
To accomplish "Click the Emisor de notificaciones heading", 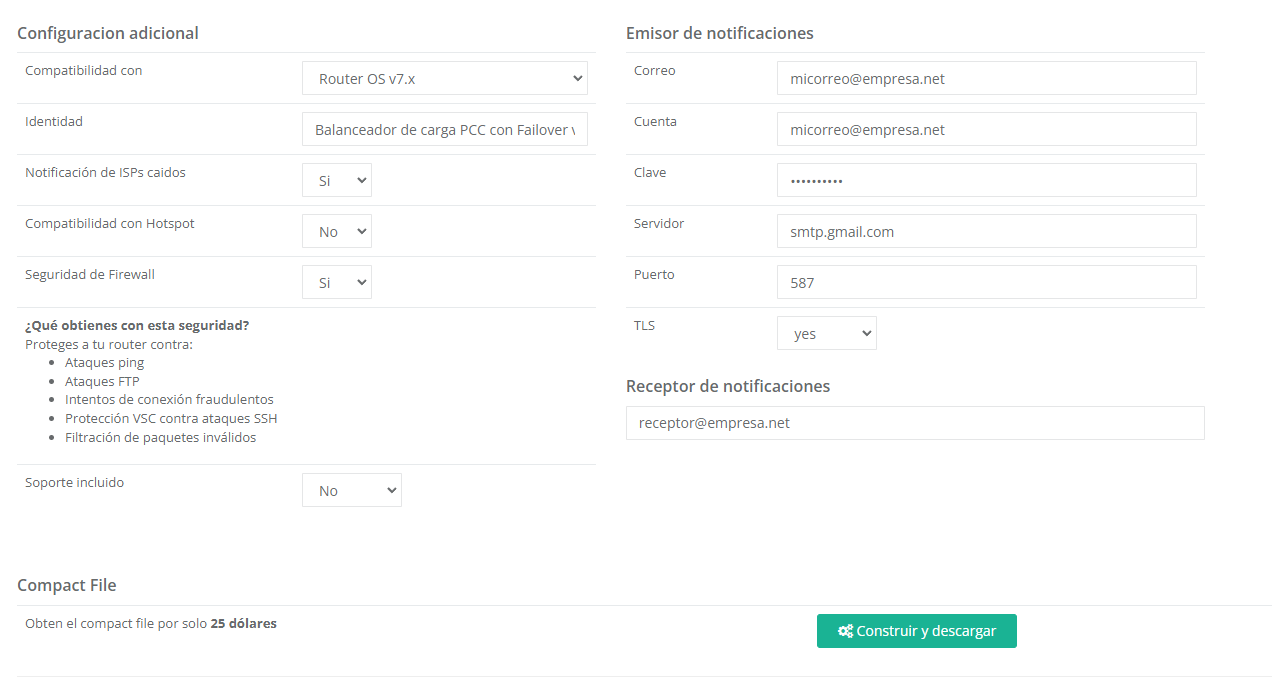I will point(719,33).
